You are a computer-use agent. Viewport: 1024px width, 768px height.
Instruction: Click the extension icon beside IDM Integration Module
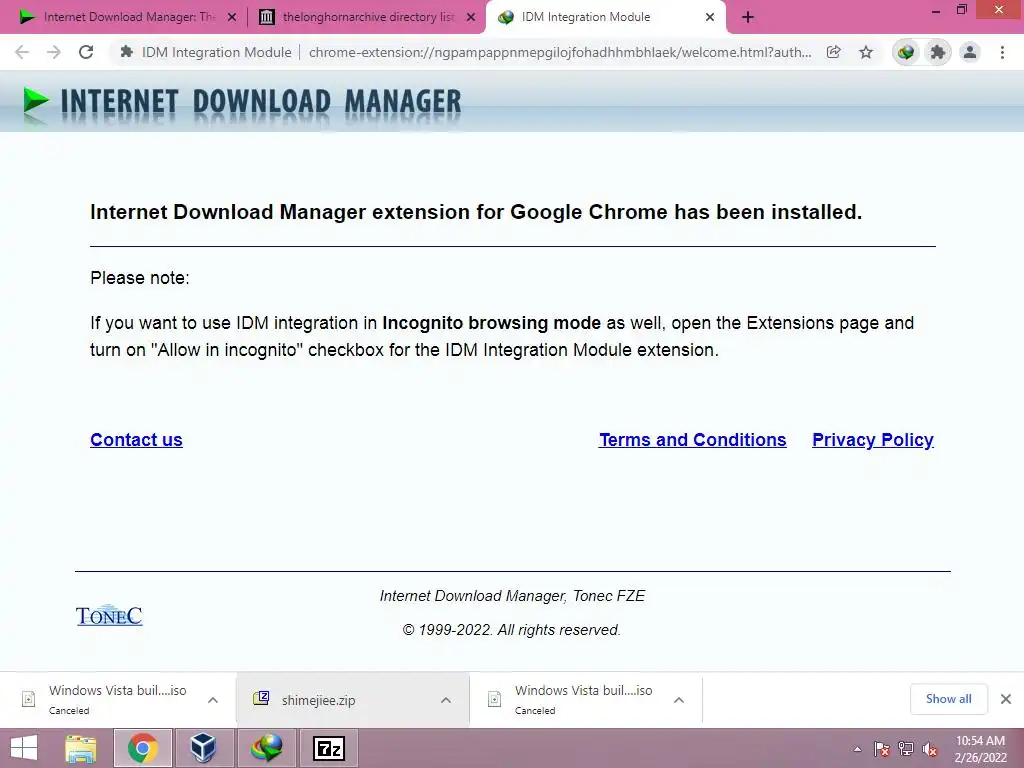(127, 52)
